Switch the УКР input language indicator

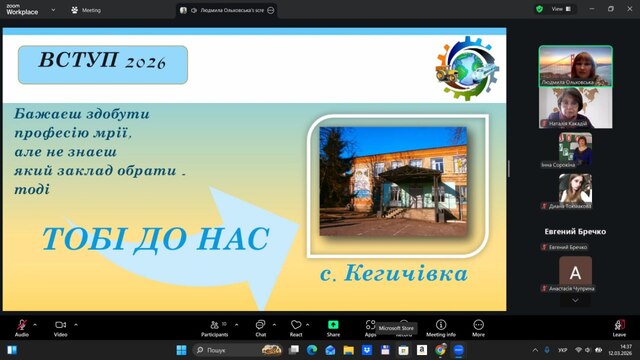tap(562, 350)
